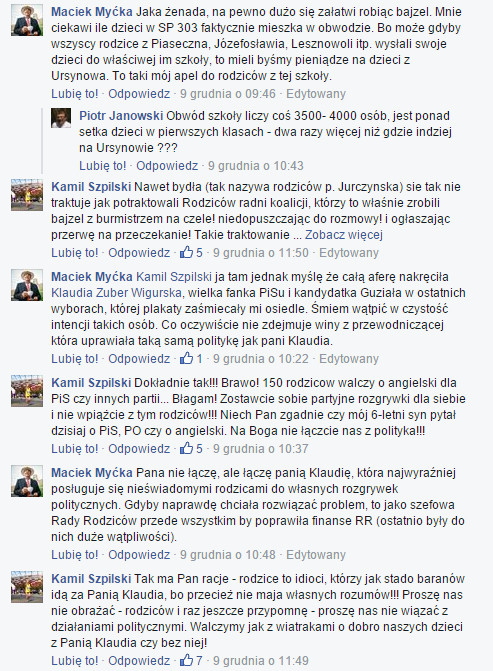This screenshot has height=671, width=493.
Task: Open Kamil Szpilski's avatar on the 11:50 comment
Action: tap(27, 195)
